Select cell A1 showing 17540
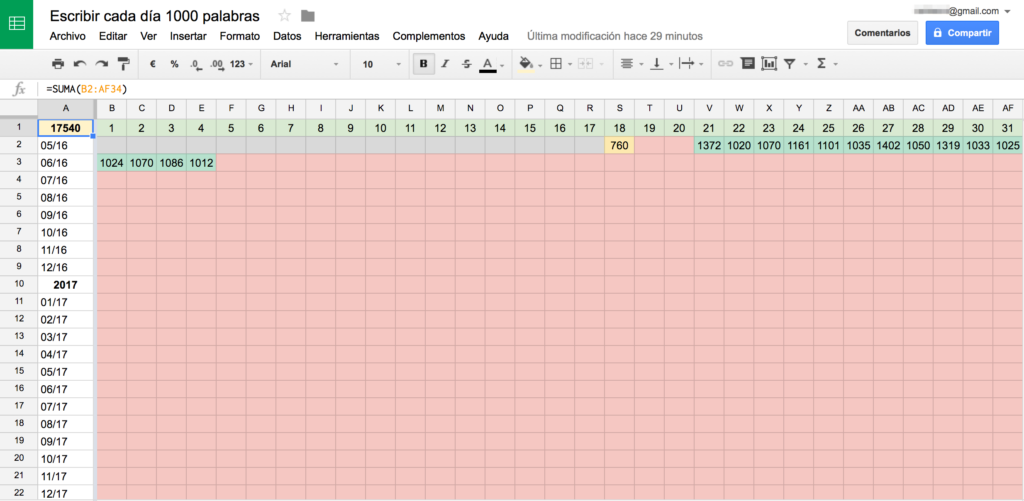This screenshot has height=501, width=1024. (65, 128)
